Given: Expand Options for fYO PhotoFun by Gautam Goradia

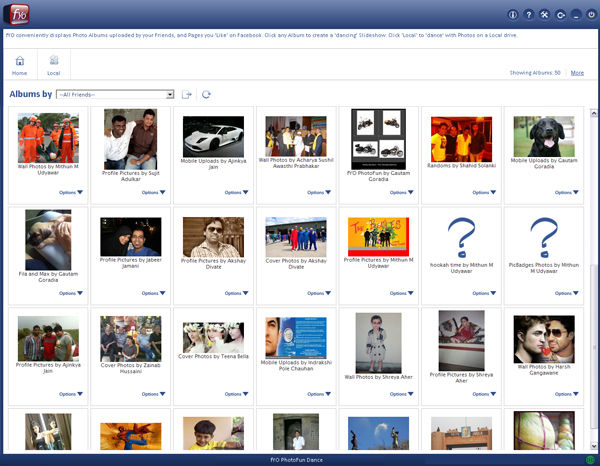Looking at the screenshot, I should tap(402, 192).
